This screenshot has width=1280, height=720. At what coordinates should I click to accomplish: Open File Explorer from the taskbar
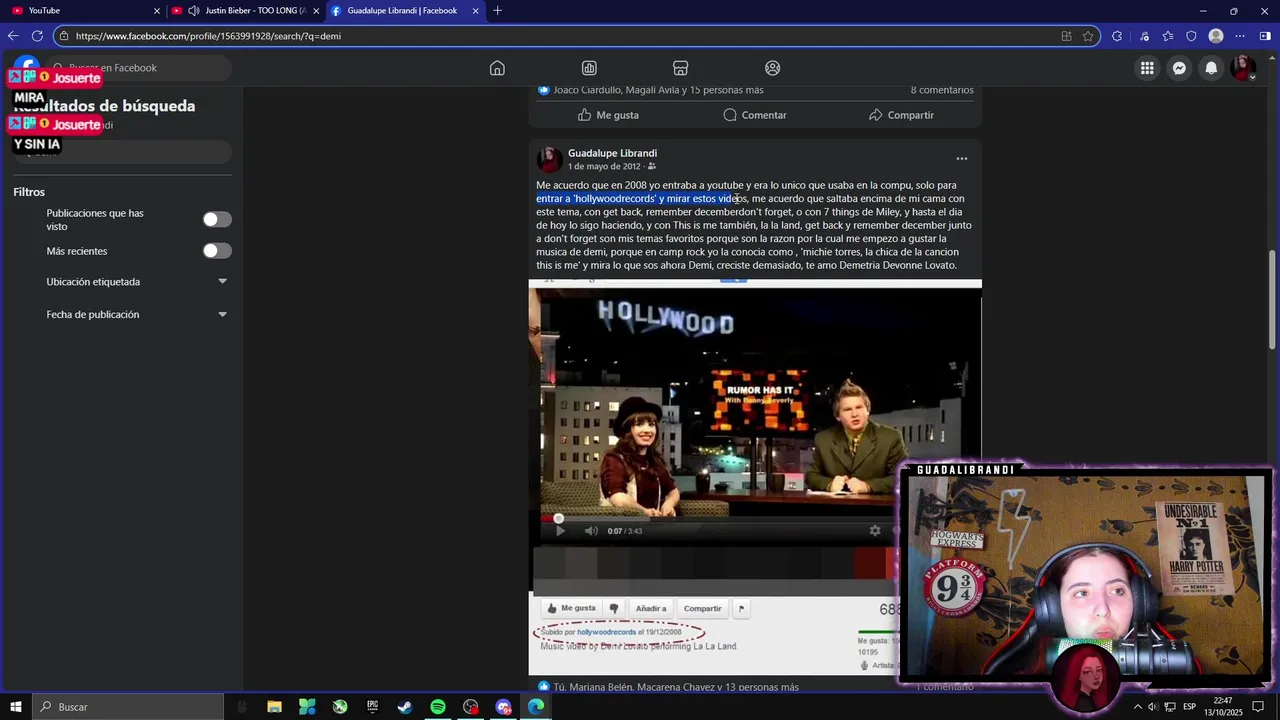point(274,707)
